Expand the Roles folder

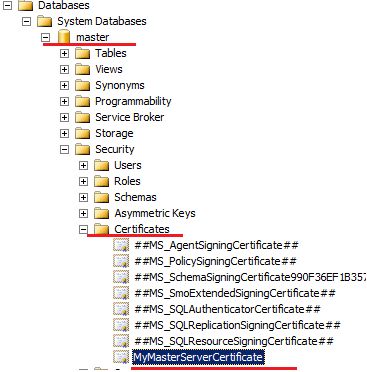tap(83, 181)
